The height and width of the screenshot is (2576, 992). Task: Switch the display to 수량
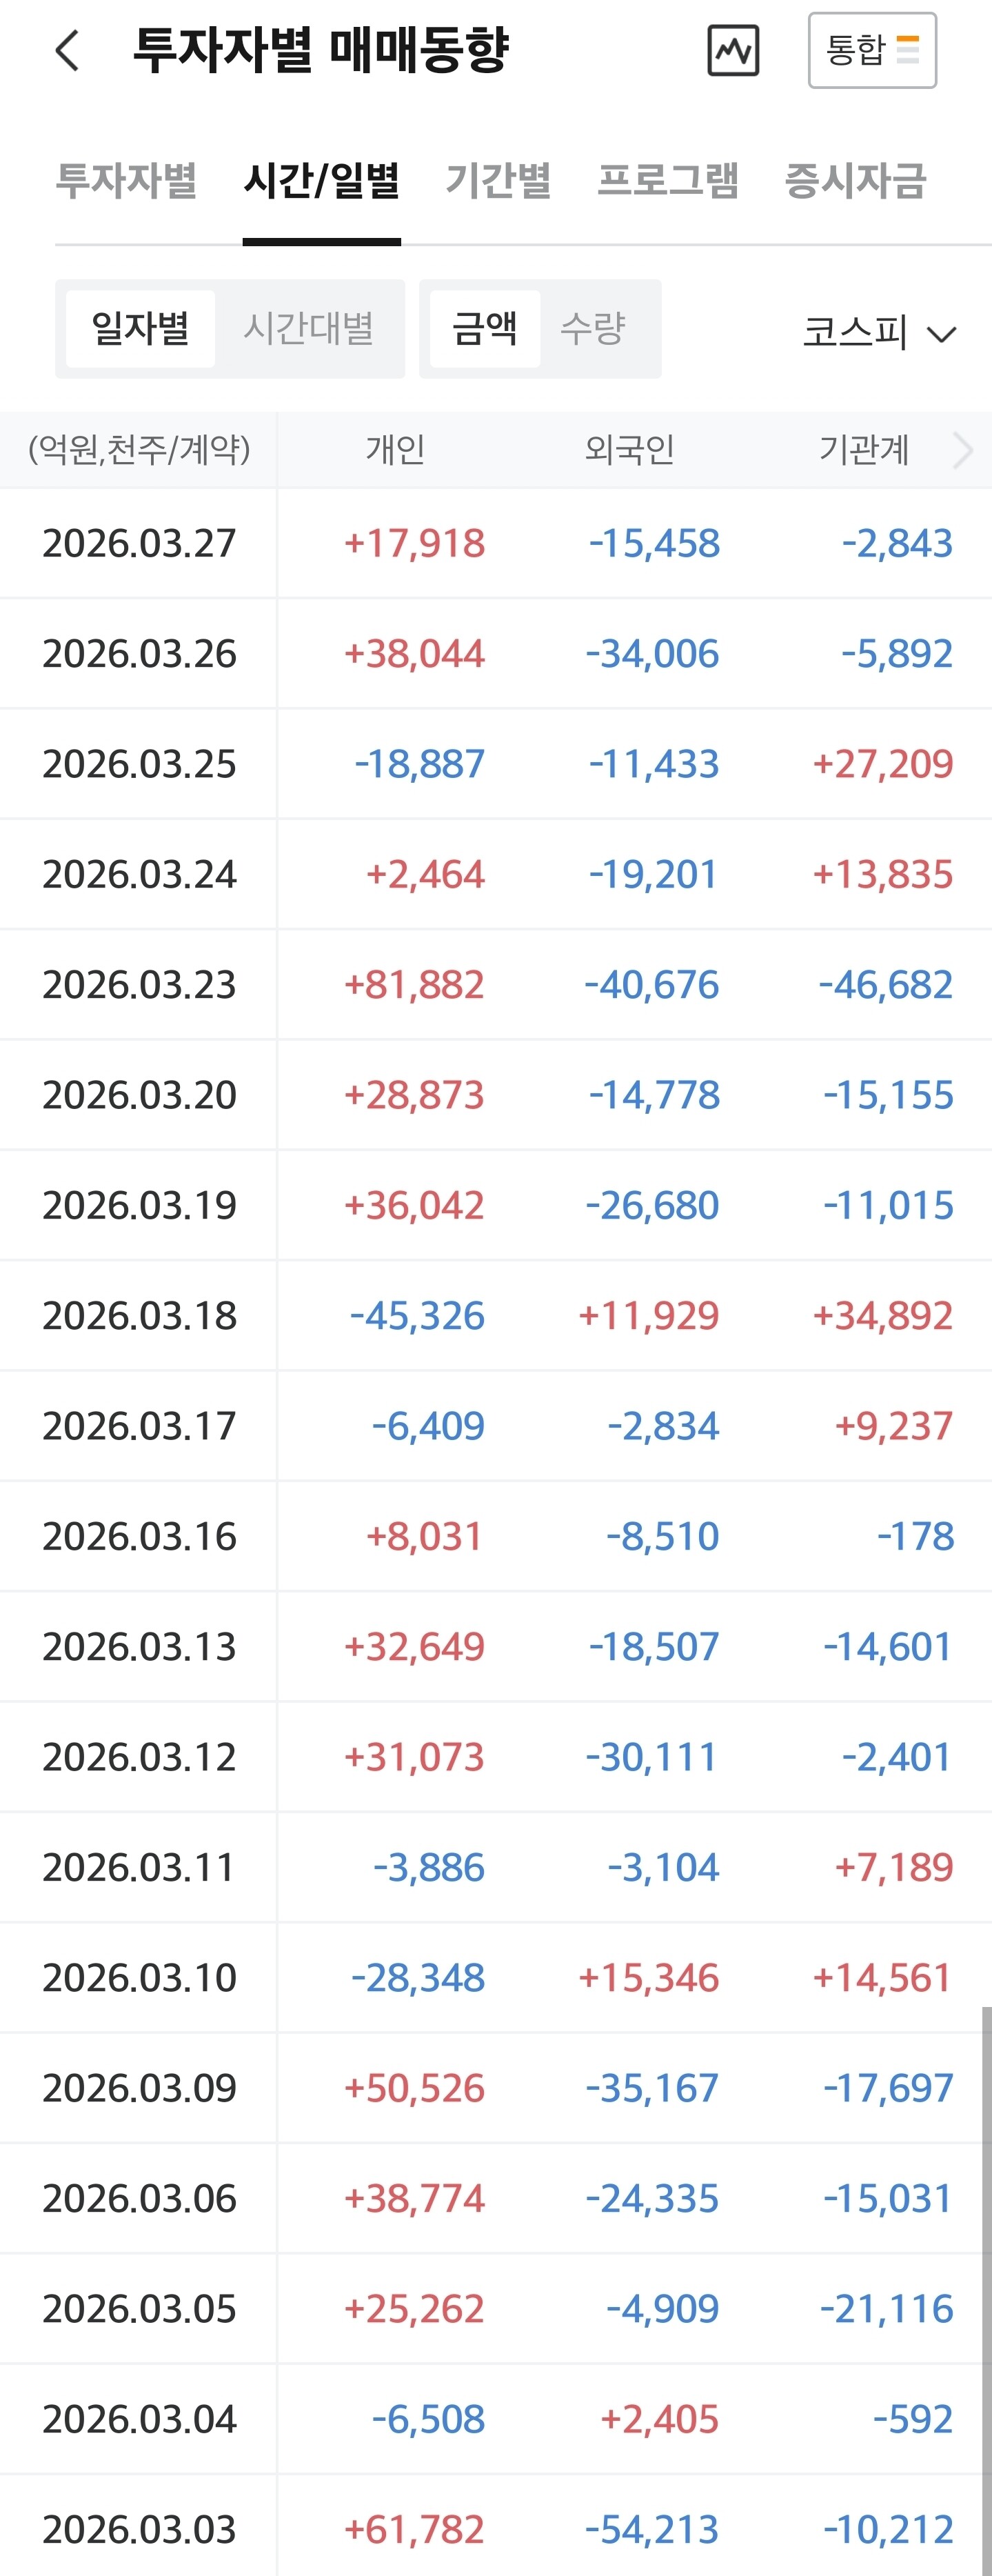point(593,329)
